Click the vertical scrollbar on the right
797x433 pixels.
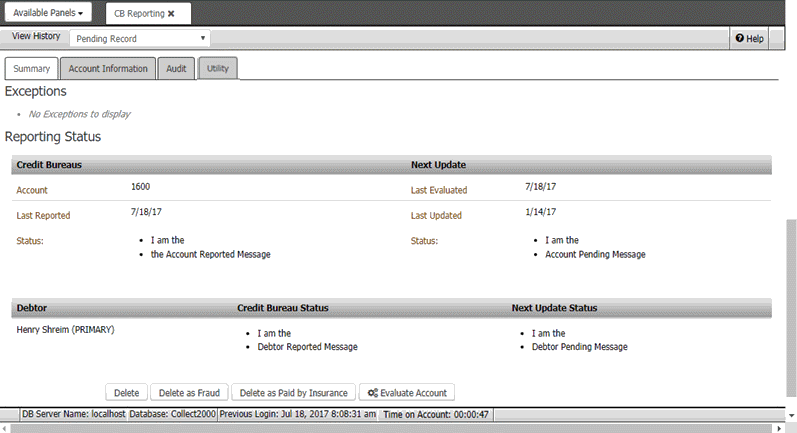click(x=791, y=300)
